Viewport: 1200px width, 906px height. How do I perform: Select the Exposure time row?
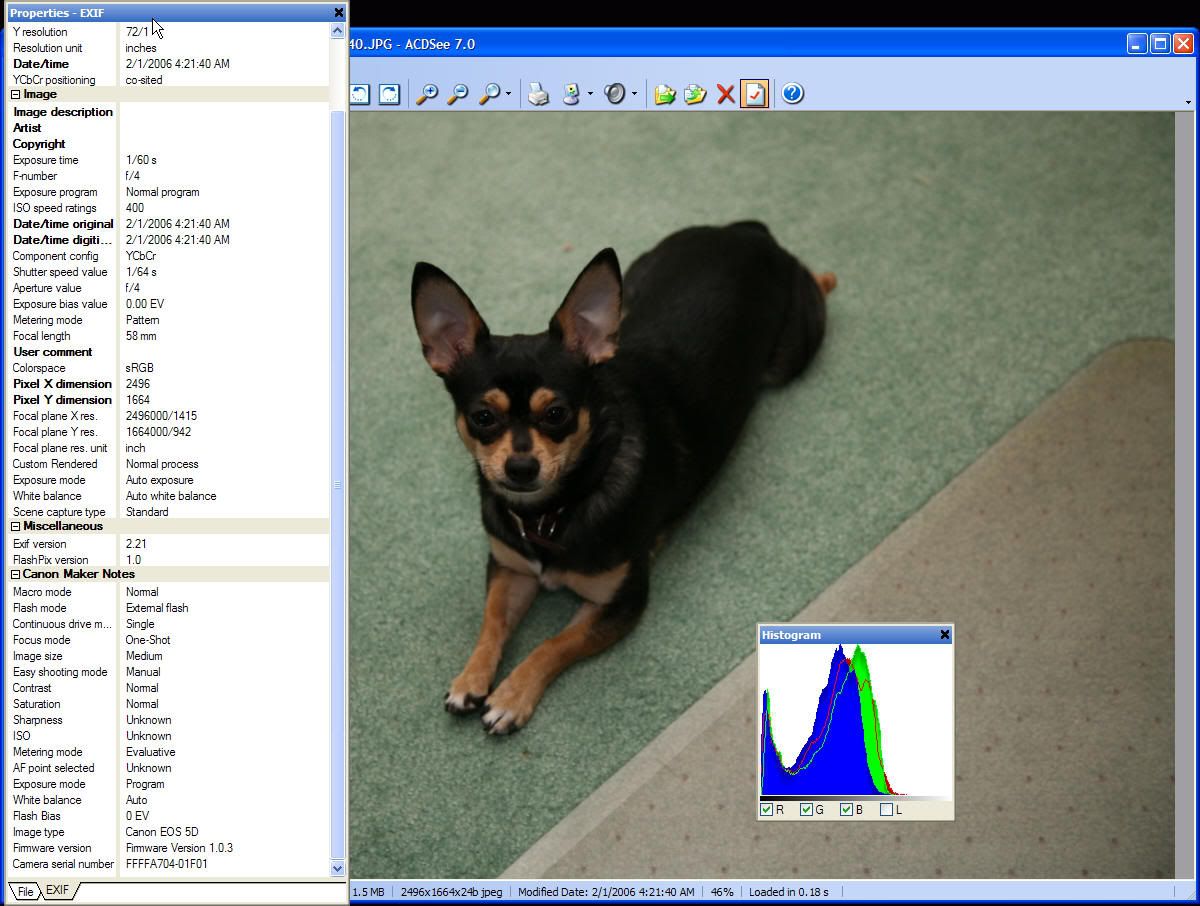click(x=169, y=160)
